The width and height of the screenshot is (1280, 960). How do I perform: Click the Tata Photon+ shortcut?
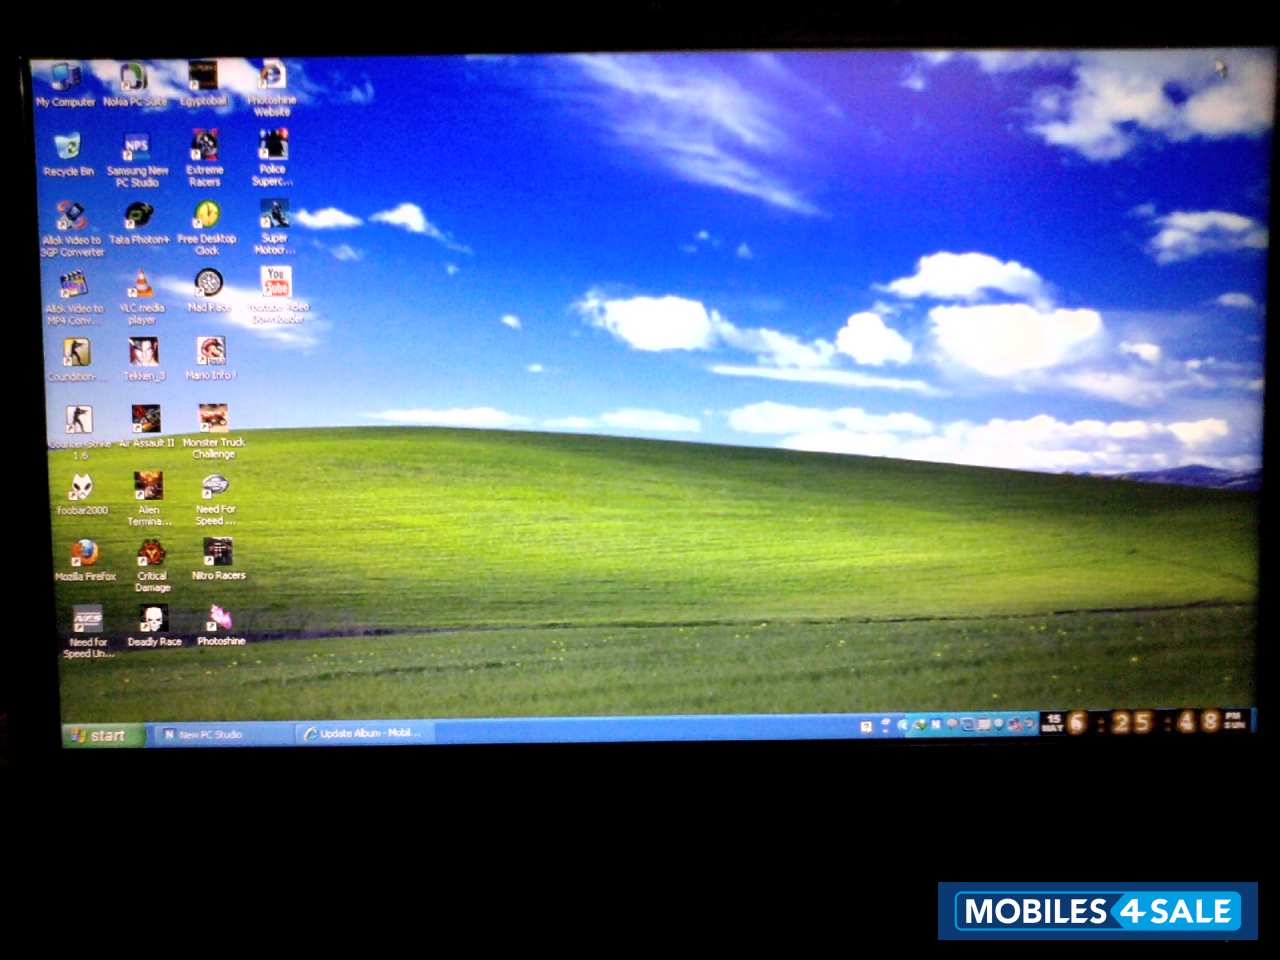click(138, 217)
